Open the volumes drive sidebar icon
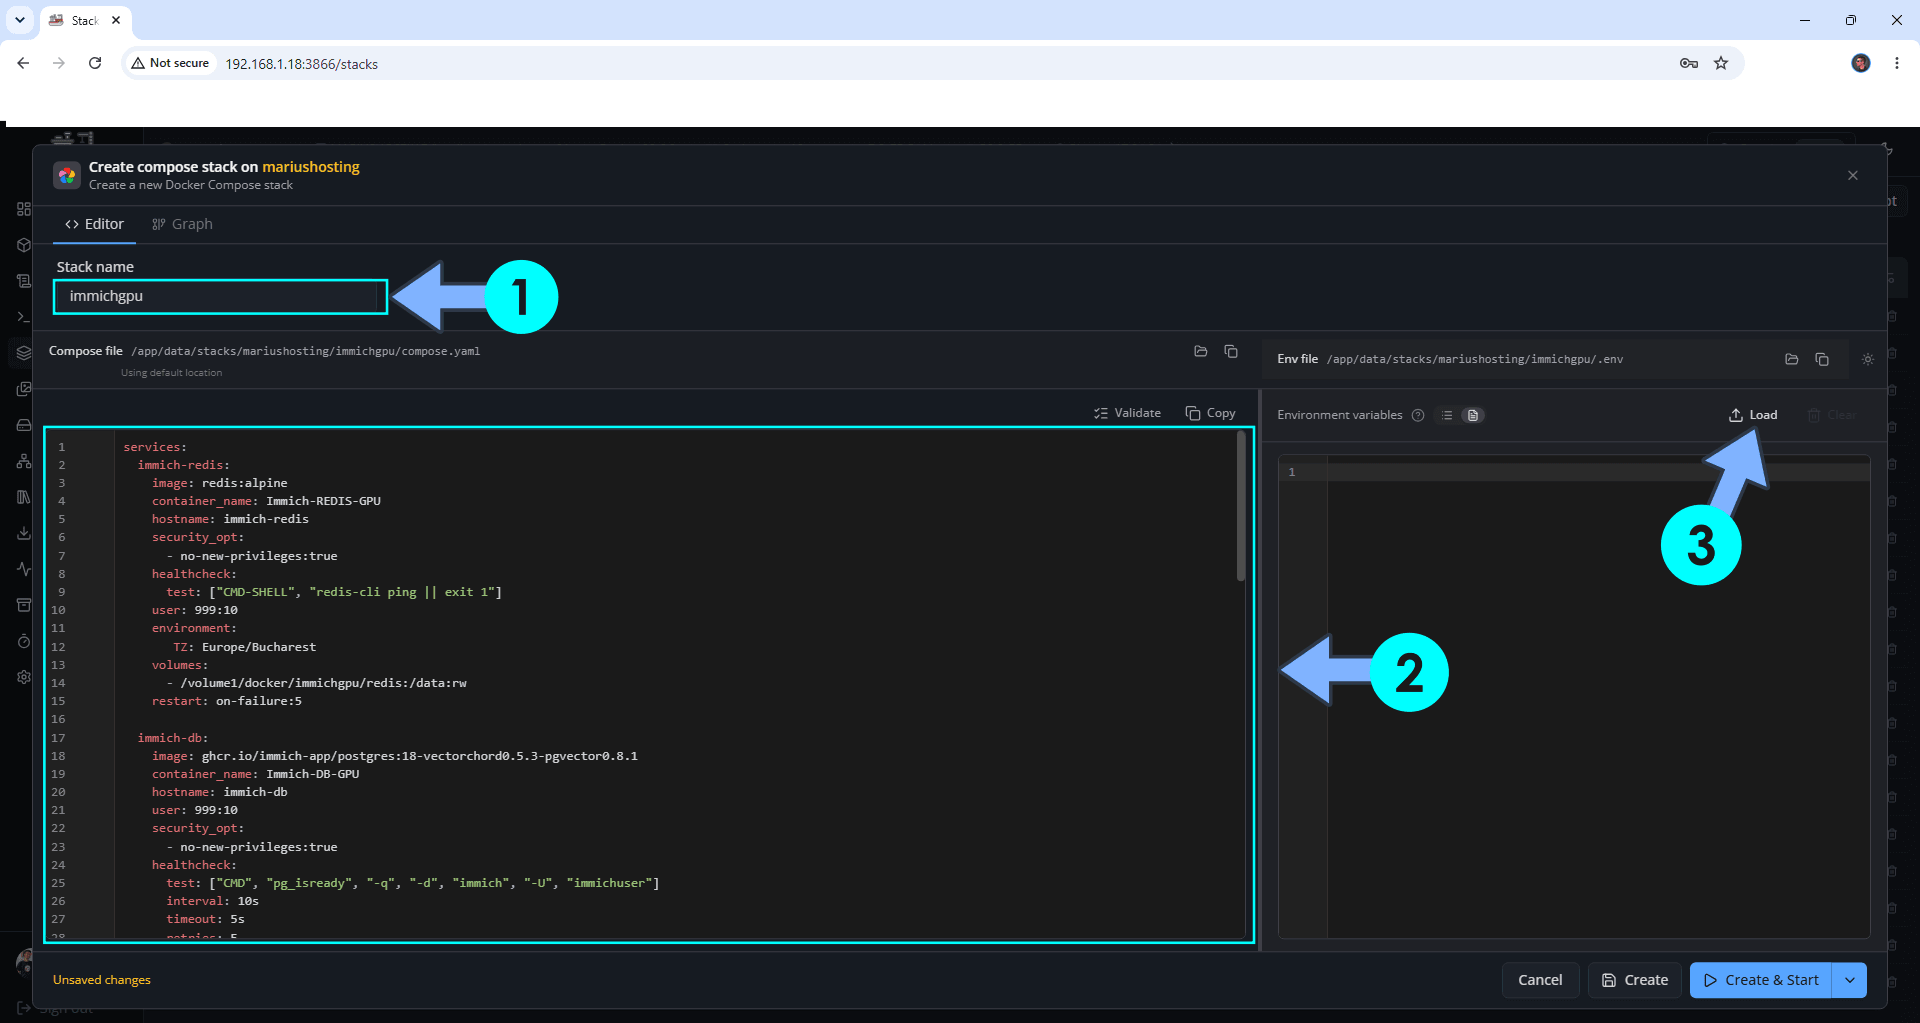 click(x=24, y=425)
